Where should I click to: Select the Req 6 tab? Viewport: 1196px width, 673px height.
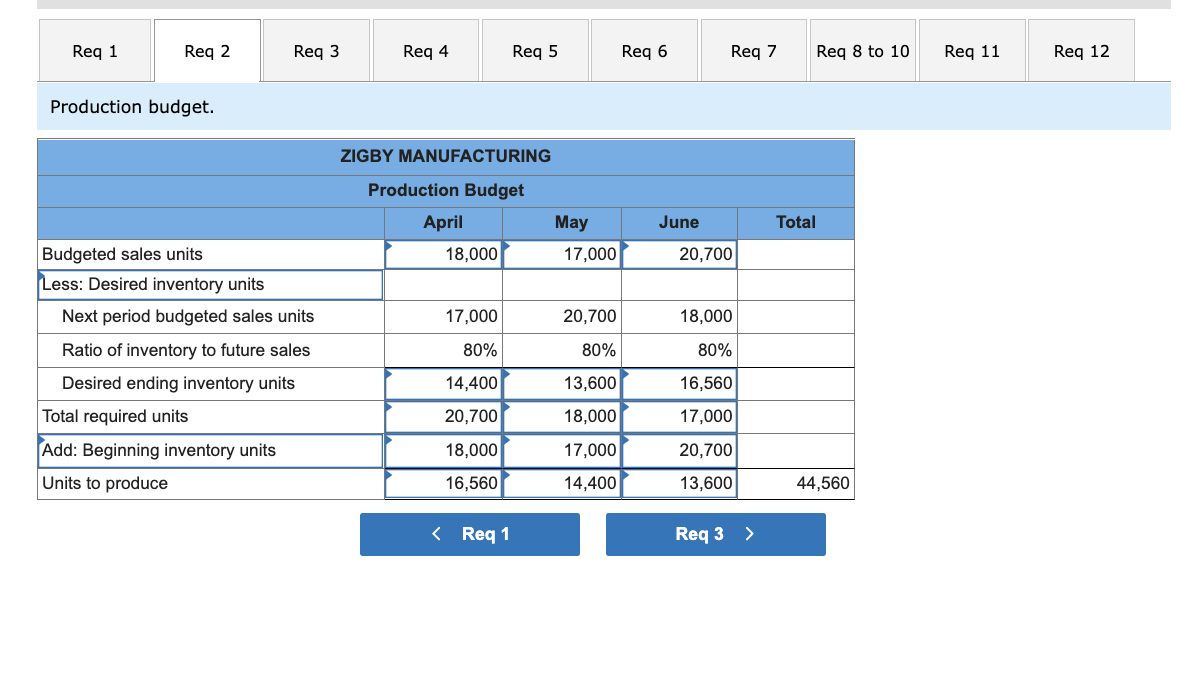tap(645, 51)
